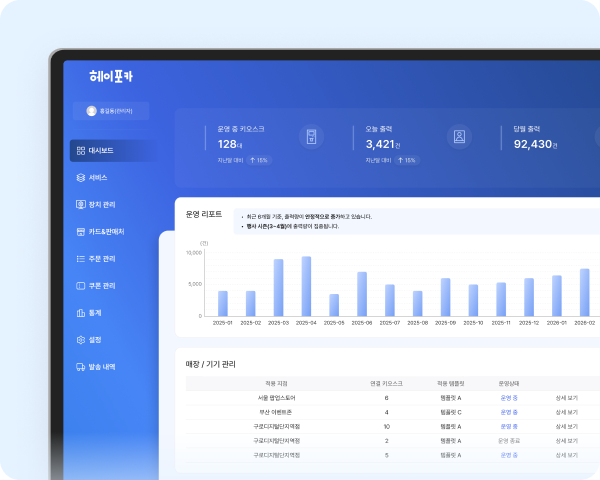Screen dimensions: 600x480
Task: Click 운영 중 status for 서울 팝업스토어
Action: (509, 398)
